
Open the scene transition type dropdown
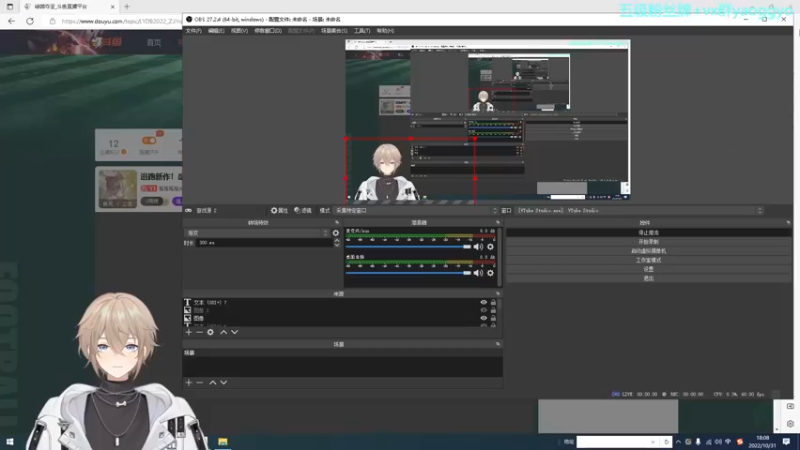tap(257, 233)
